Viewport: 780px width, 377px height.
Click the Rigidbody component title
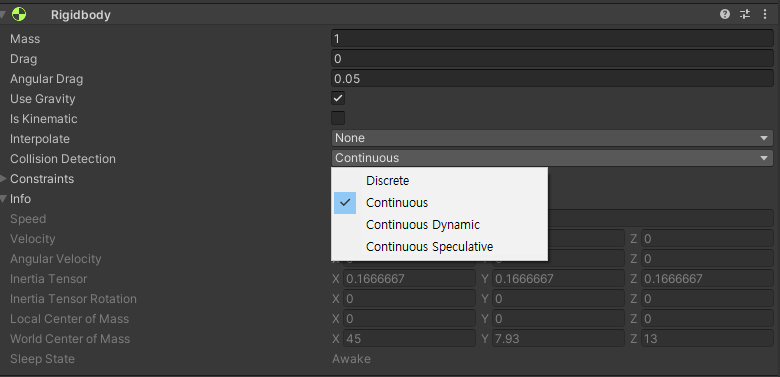[81, 15]
